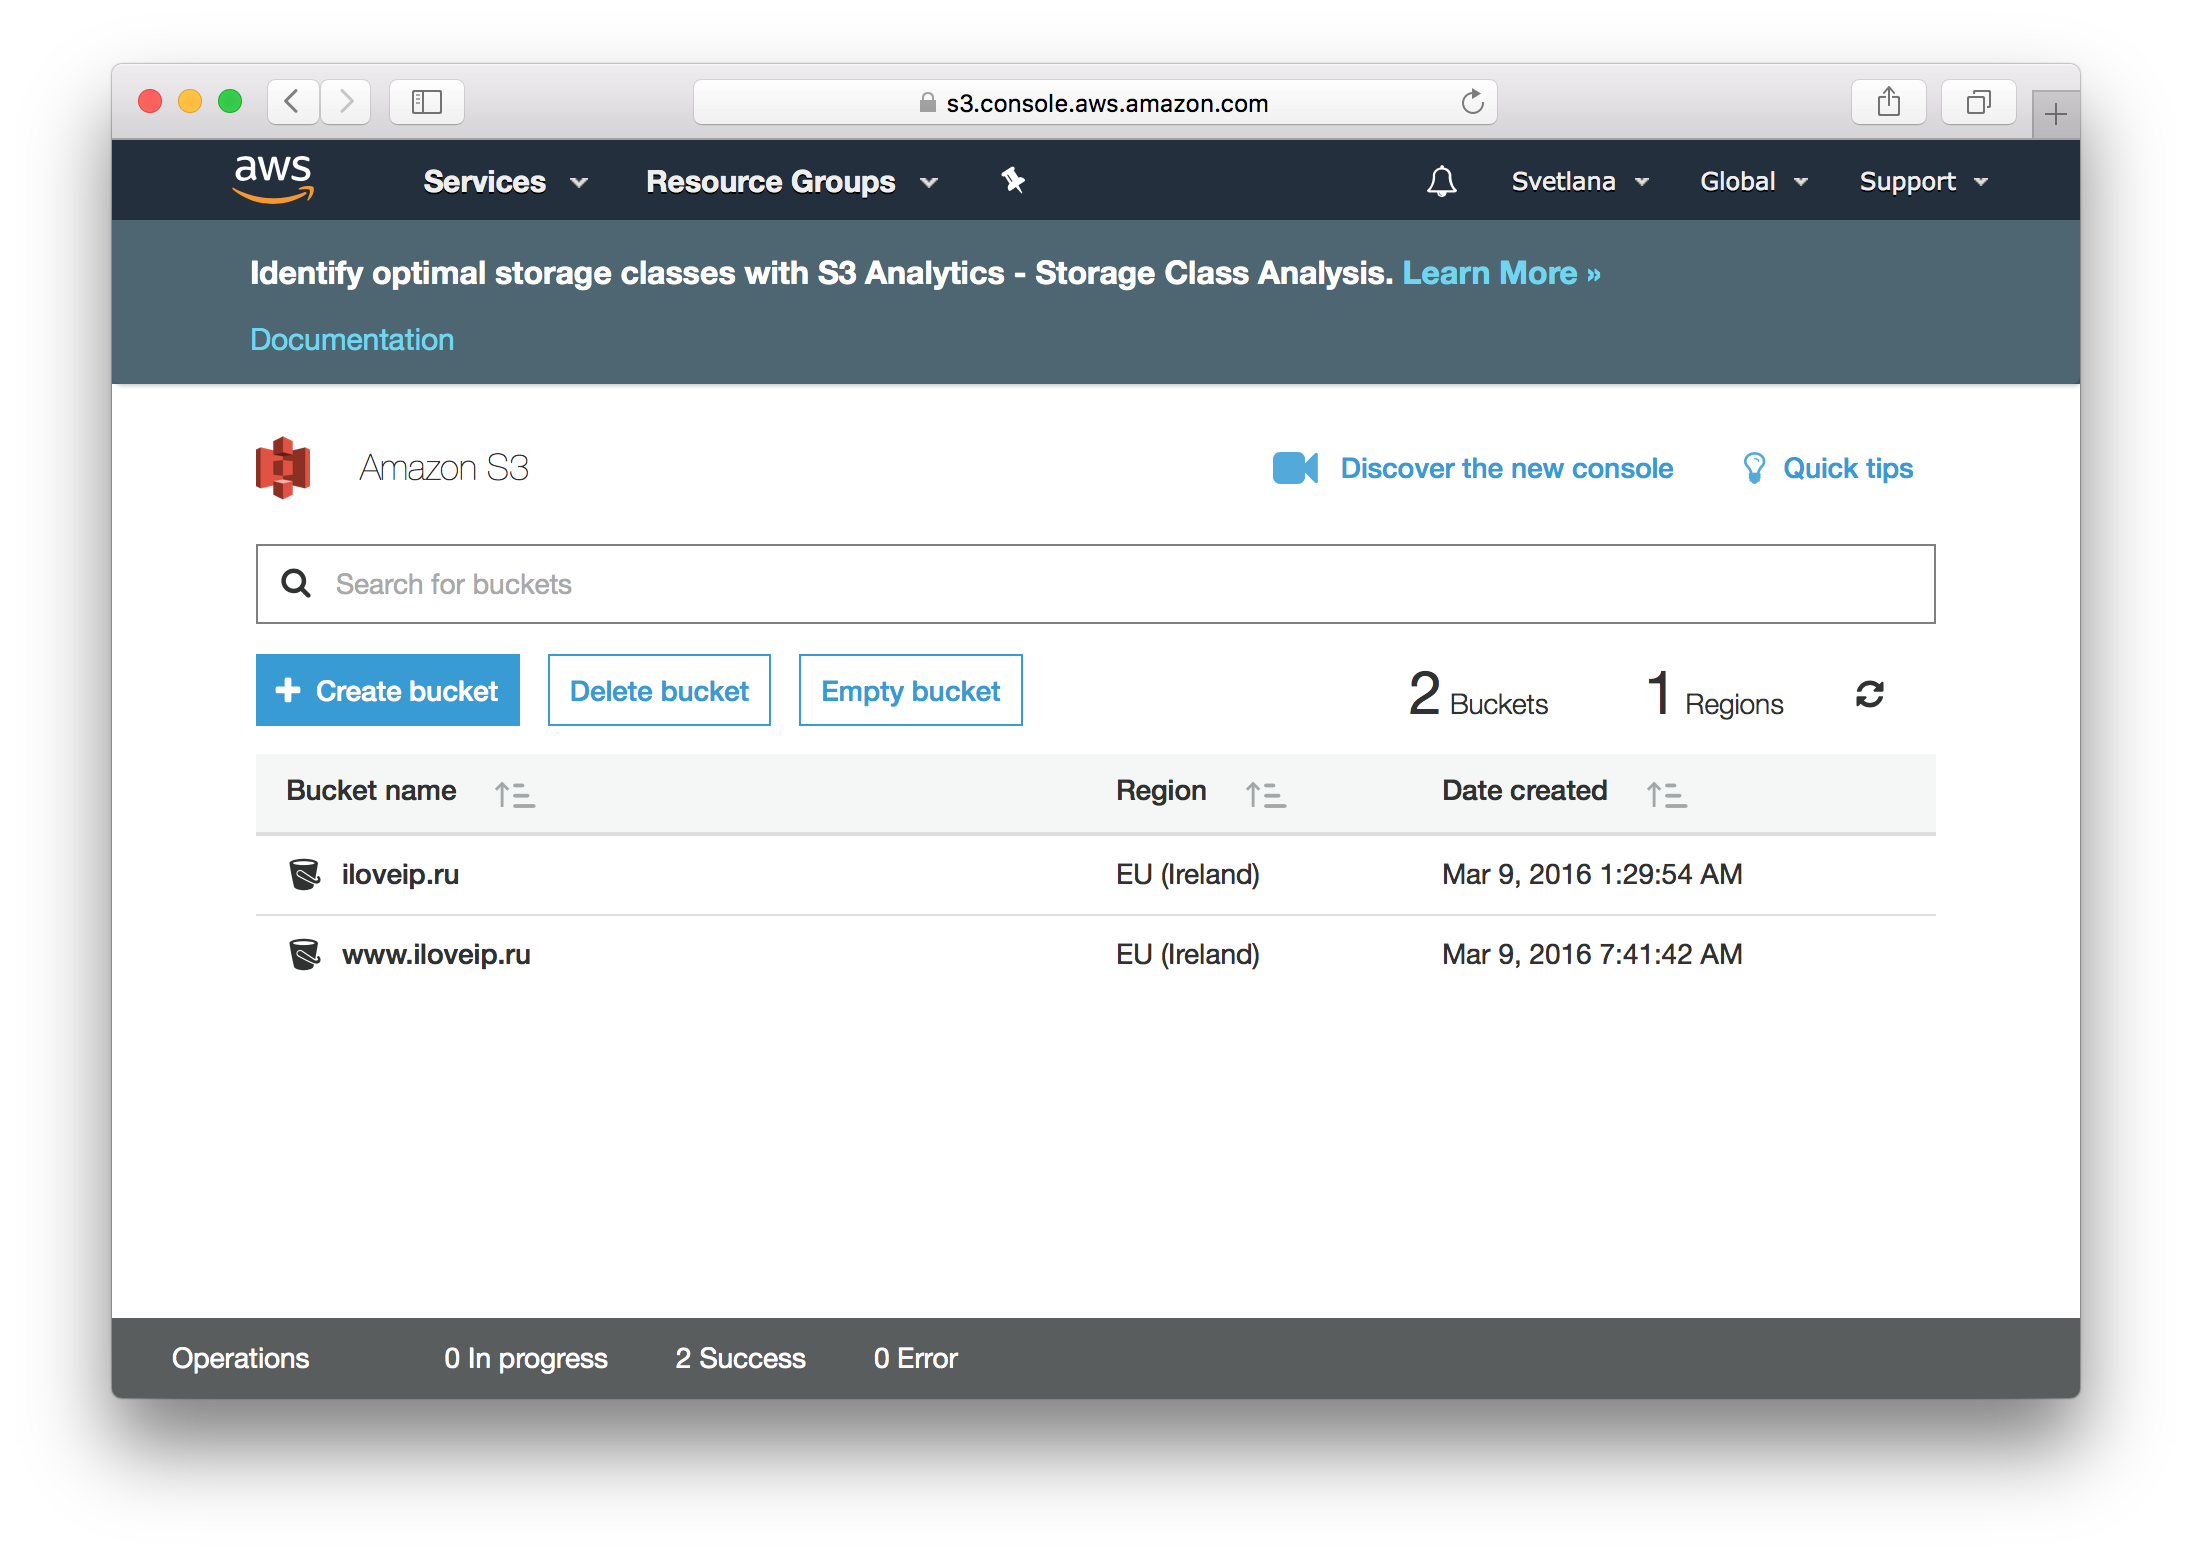Open the notifications bell

[x=1441, y=181]
